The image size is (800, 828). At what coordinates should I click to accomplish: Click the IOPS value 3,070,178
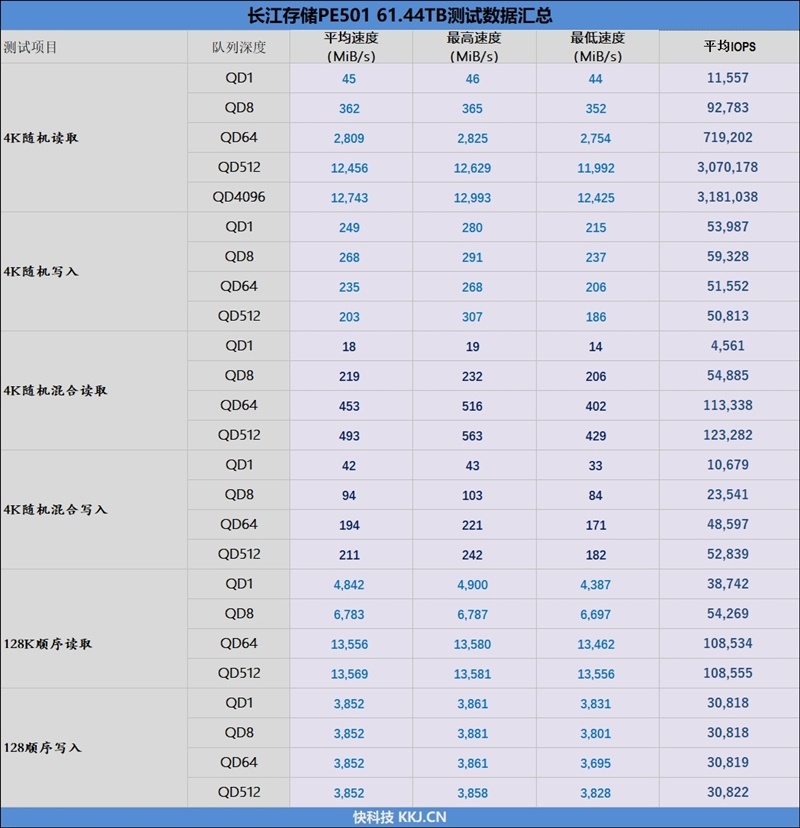(728, 167)
